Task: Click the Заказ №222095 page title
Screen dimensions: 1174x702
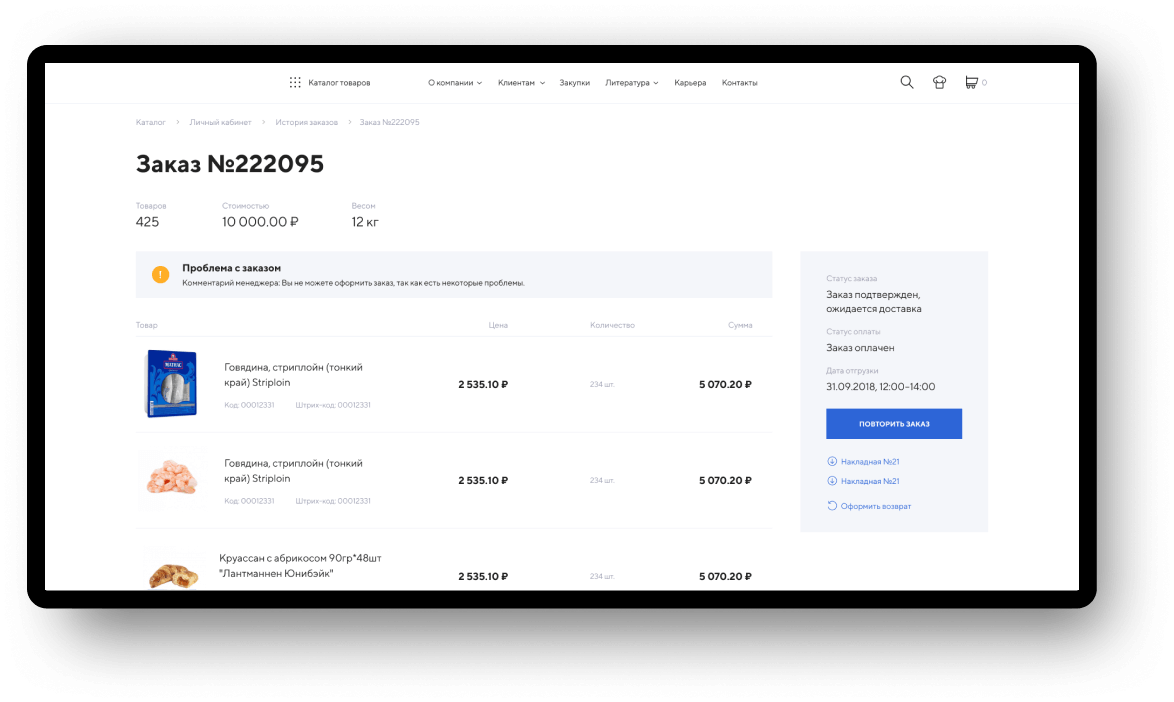Action: pyautogui.click(x=230, y=164)
